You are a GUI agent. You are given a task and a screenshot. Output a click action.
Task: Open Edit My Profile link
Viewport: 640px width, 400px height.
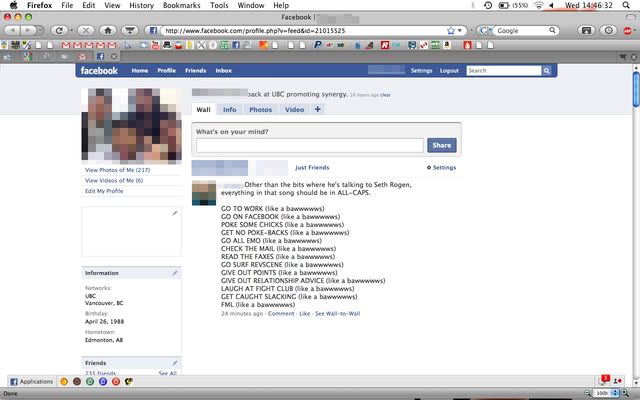[x=104, y=191]
